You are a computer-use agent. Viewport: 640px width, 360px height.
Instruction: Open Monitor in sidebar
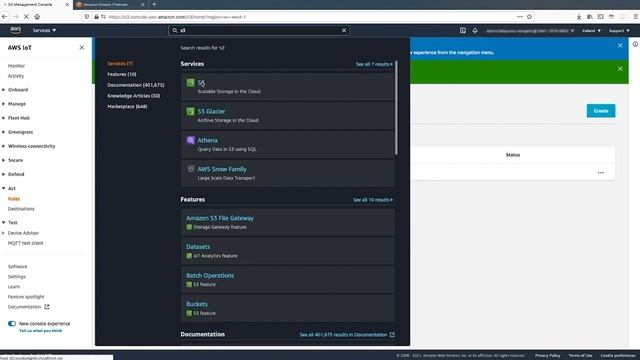[x=16, y=66]
